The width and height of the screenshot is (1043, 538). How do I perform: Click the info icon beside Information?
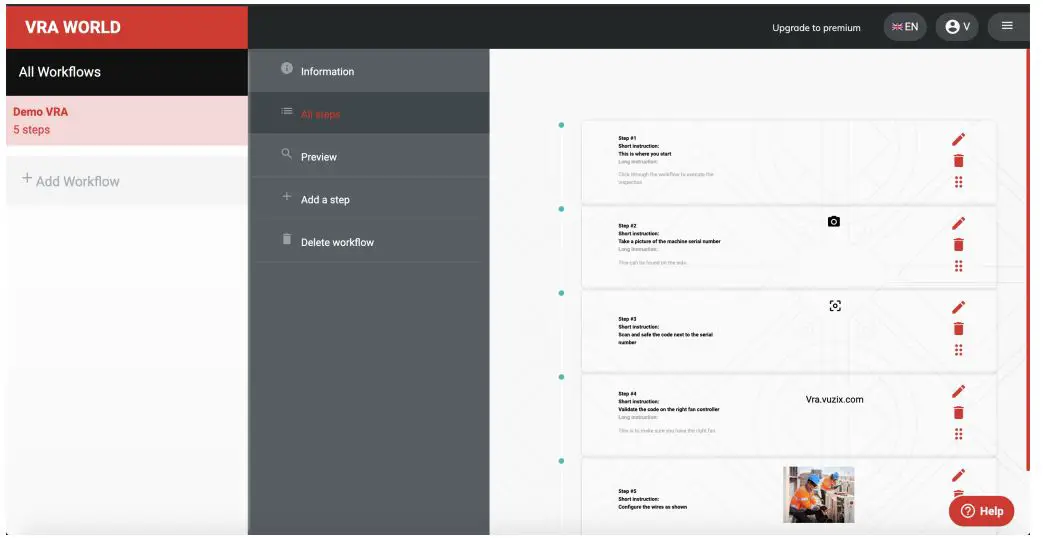click(x=287, y=68)
